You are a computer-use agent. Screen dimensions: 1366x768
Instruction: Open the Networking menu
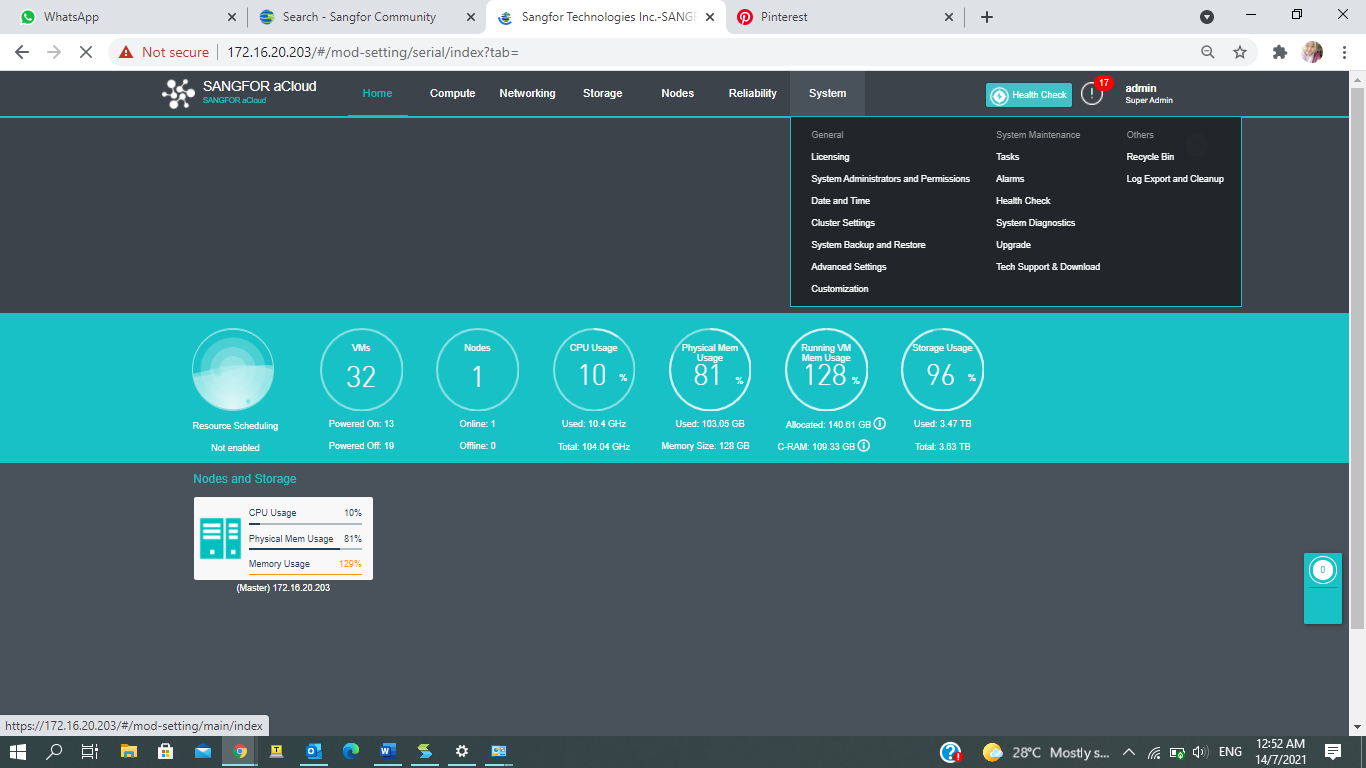click(527, 93)
